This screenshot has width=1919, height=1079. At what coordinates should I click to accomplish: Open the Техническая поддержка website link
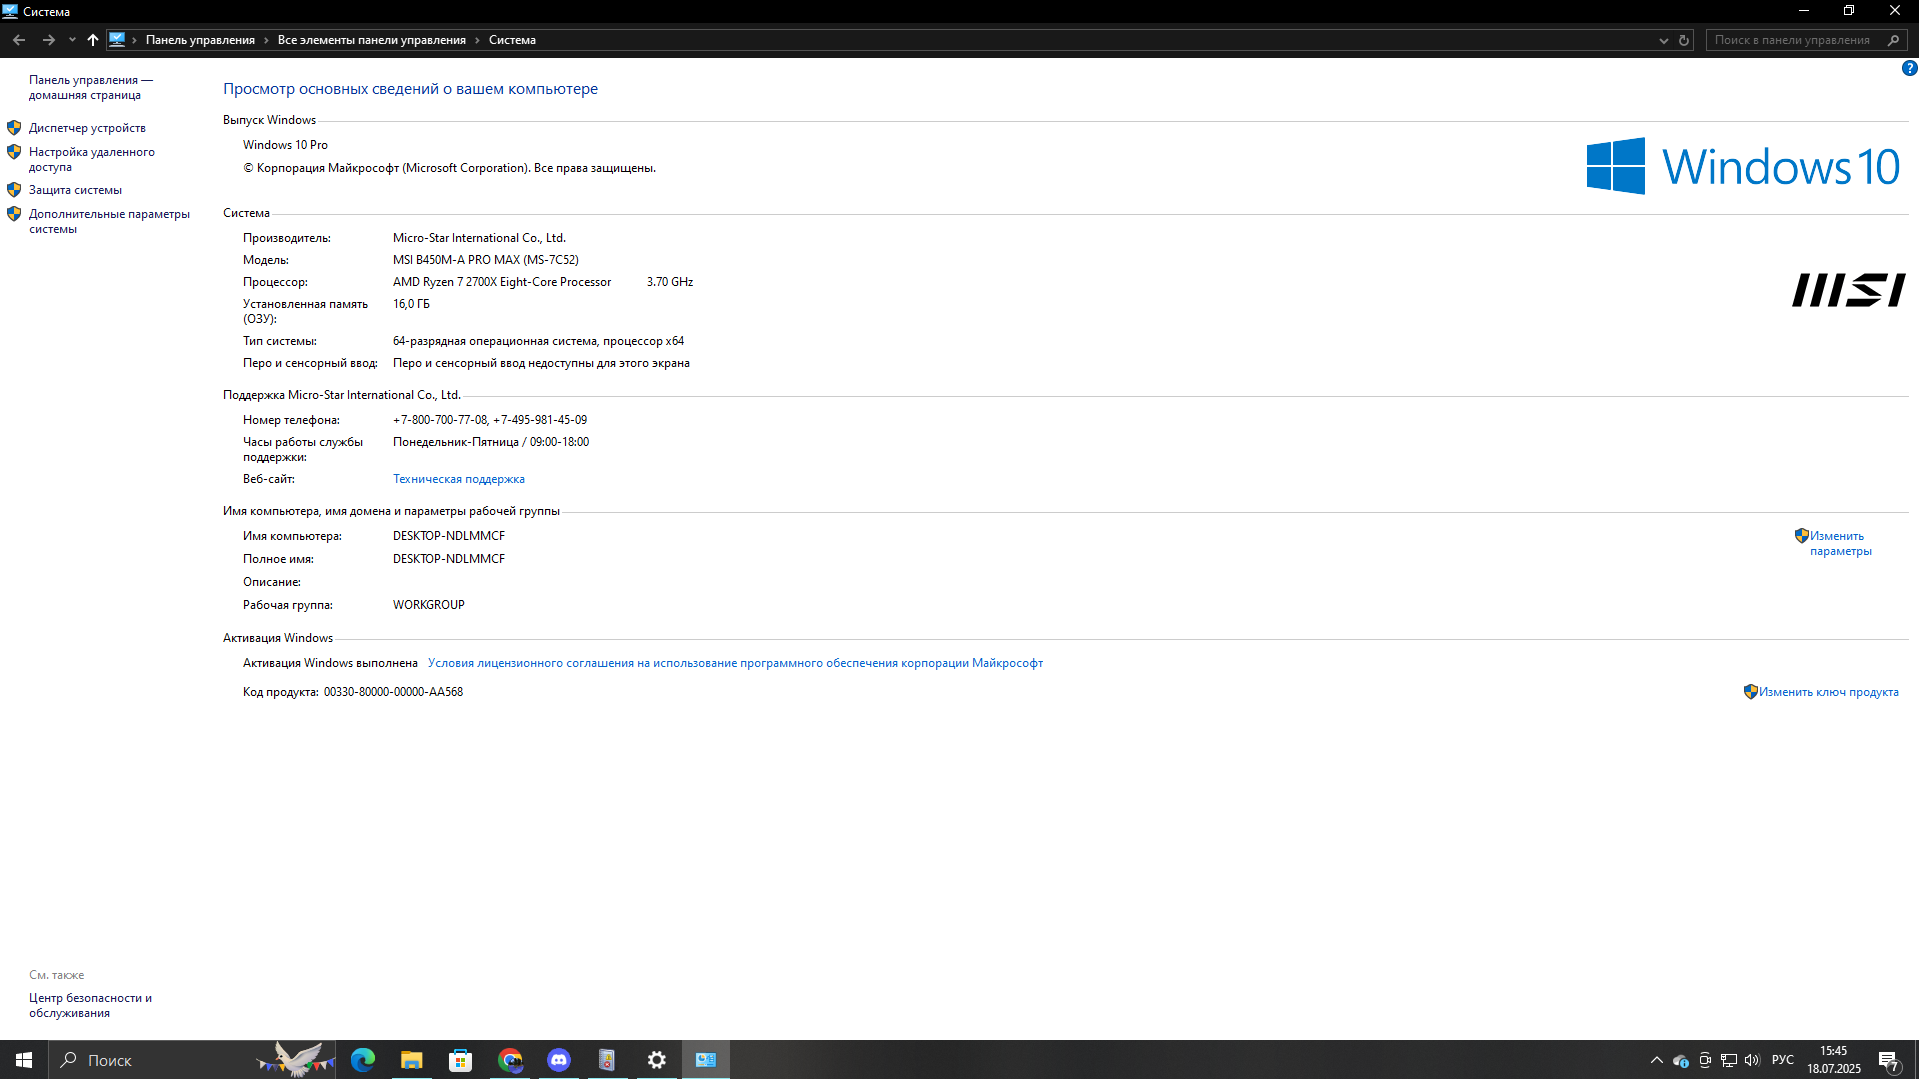pos(458,479)
